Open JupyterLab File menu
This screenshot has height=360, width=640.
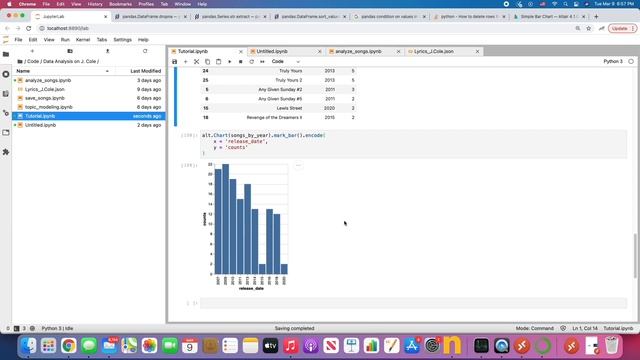[18, 40]
